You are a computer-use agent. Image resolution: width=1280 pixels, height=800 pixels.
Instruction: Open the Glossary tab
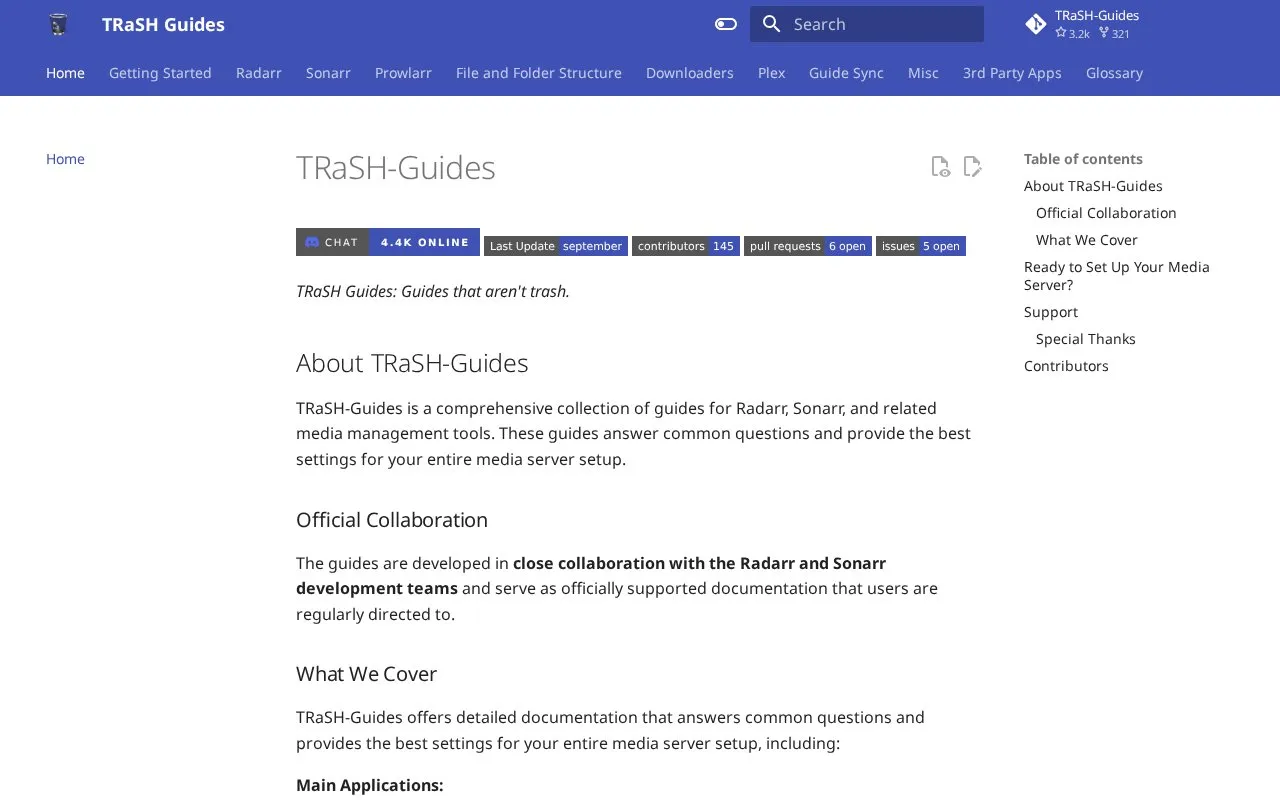click(1114, 73)
